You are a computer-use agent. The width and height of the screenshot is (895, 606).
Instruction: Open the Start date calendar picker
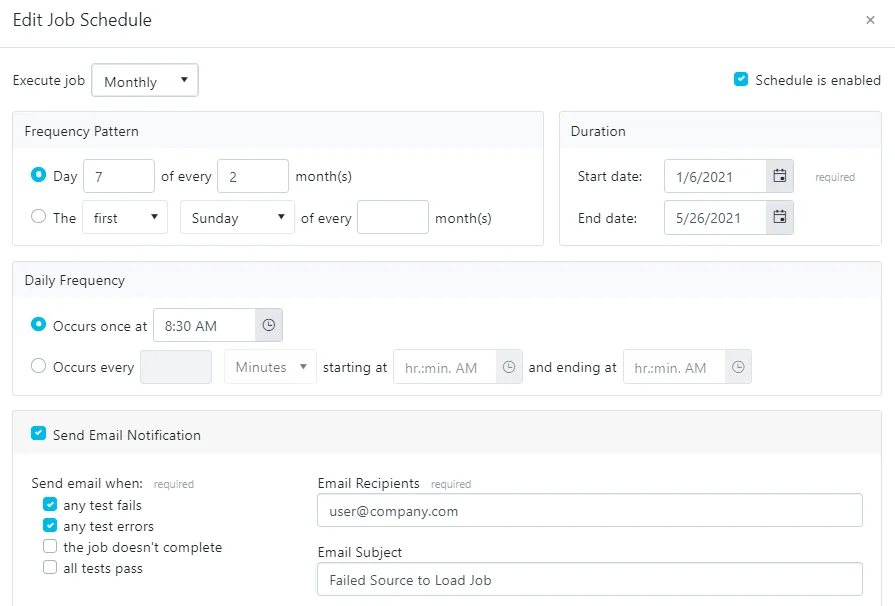[x=780, y=176]
